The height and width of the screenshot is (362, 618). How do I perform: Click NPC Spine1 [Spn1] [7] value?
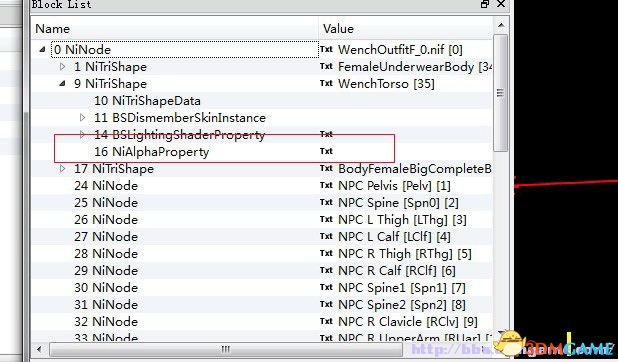pos(402,287)
